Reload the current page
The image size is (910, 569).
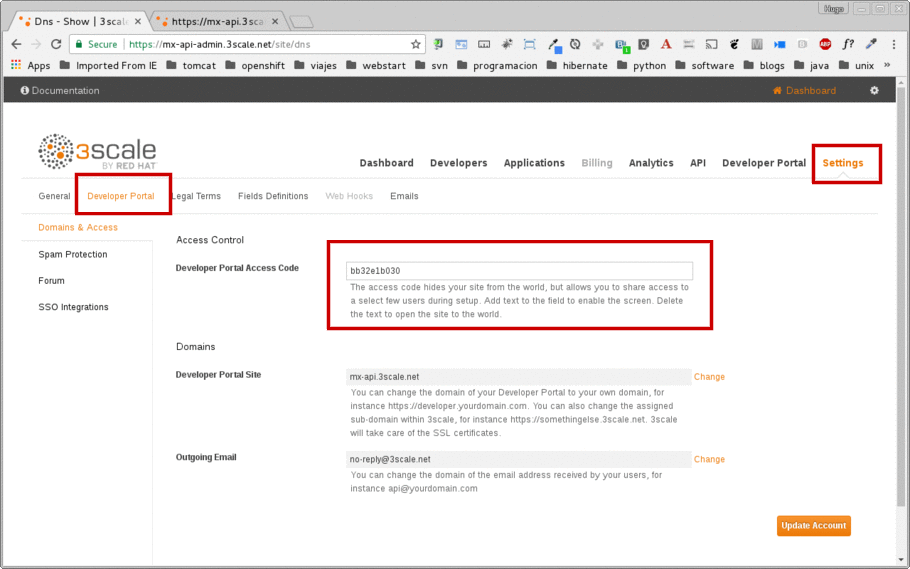point(56,44)
